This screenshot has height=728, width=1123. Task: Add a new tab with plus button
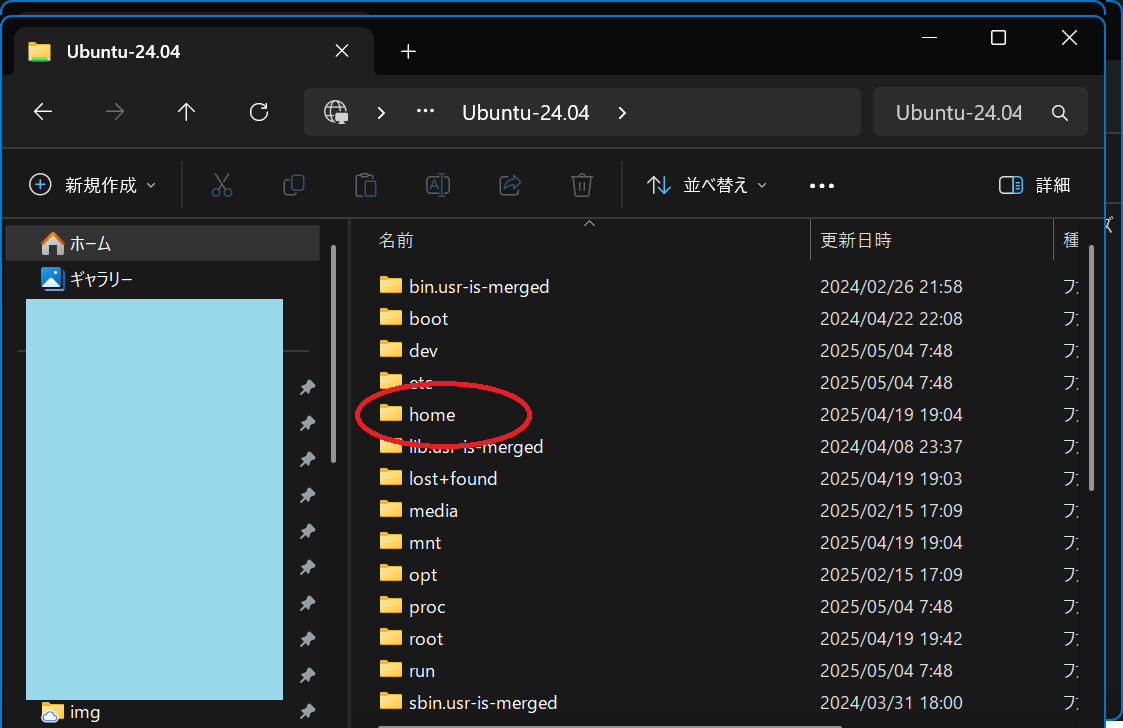(408, 52)
